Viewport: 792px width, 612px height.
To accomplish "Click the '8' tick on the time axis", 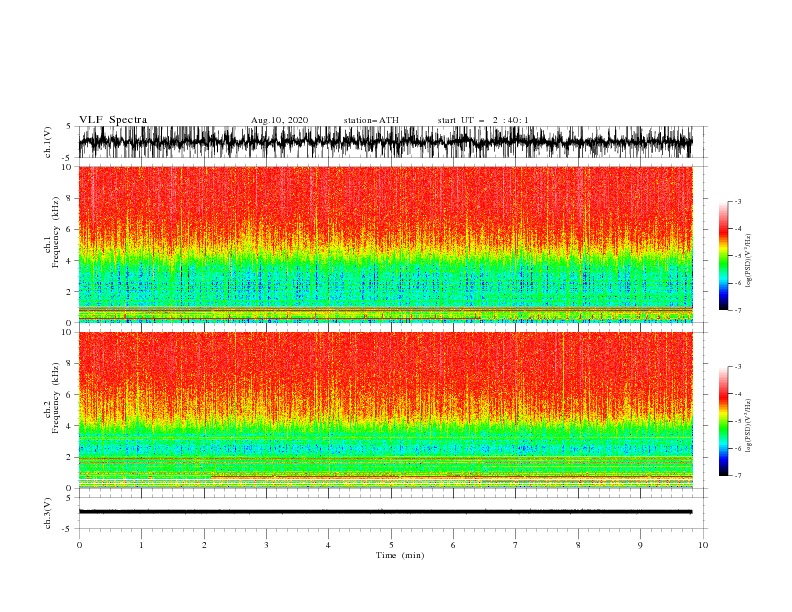I will (x=578, y=545).
